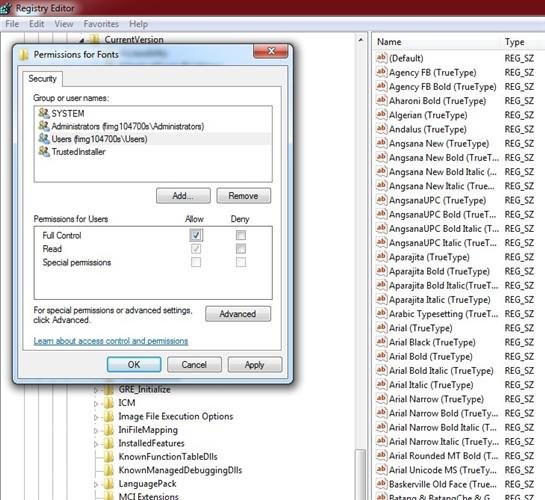The image size is (545, 500).
Task: Open the Help menu
Action: click(138, 24)
